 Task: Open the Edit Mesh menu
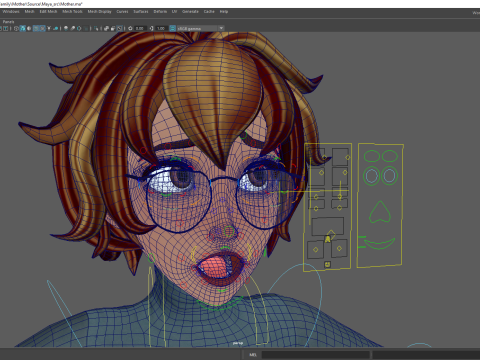[48, 12]
